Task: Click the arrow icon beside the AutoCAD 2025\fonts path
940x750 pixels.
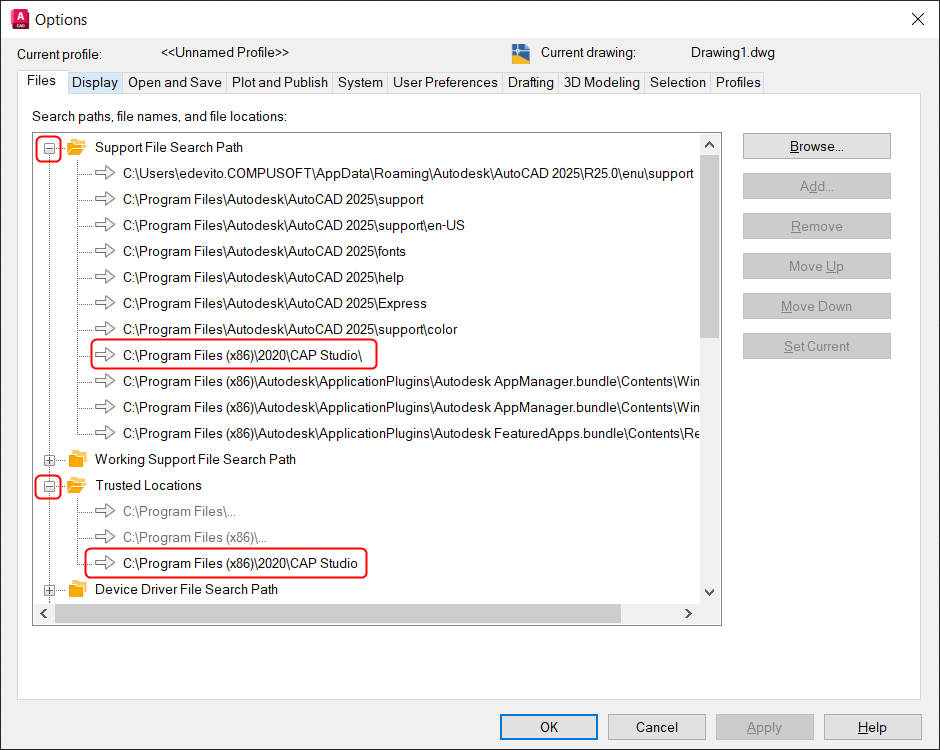Action: 106,252
